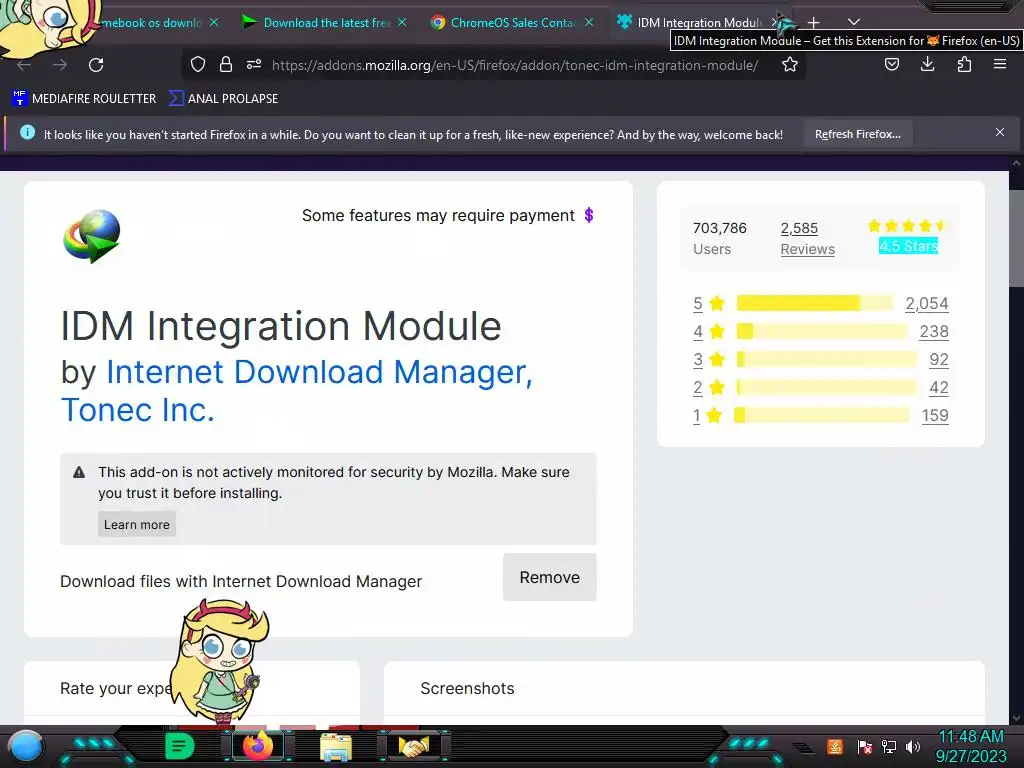Screen dimensions: 1024x768
Task: Select the IDM Integration Module tab
Action: coord(697,22)
